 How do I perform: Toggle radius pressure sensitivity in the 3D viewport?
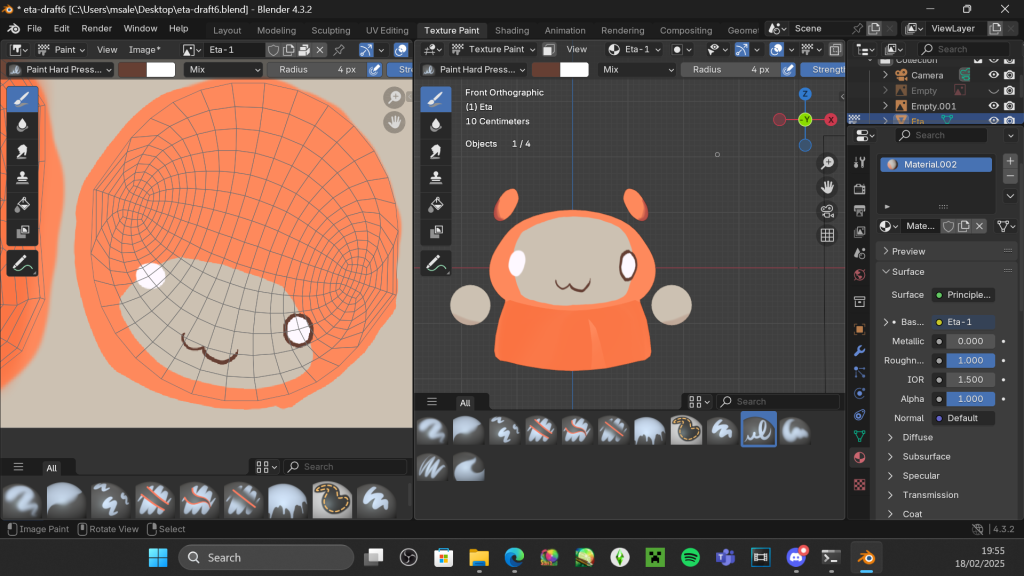pyautogui.click(x=788, y=69)
